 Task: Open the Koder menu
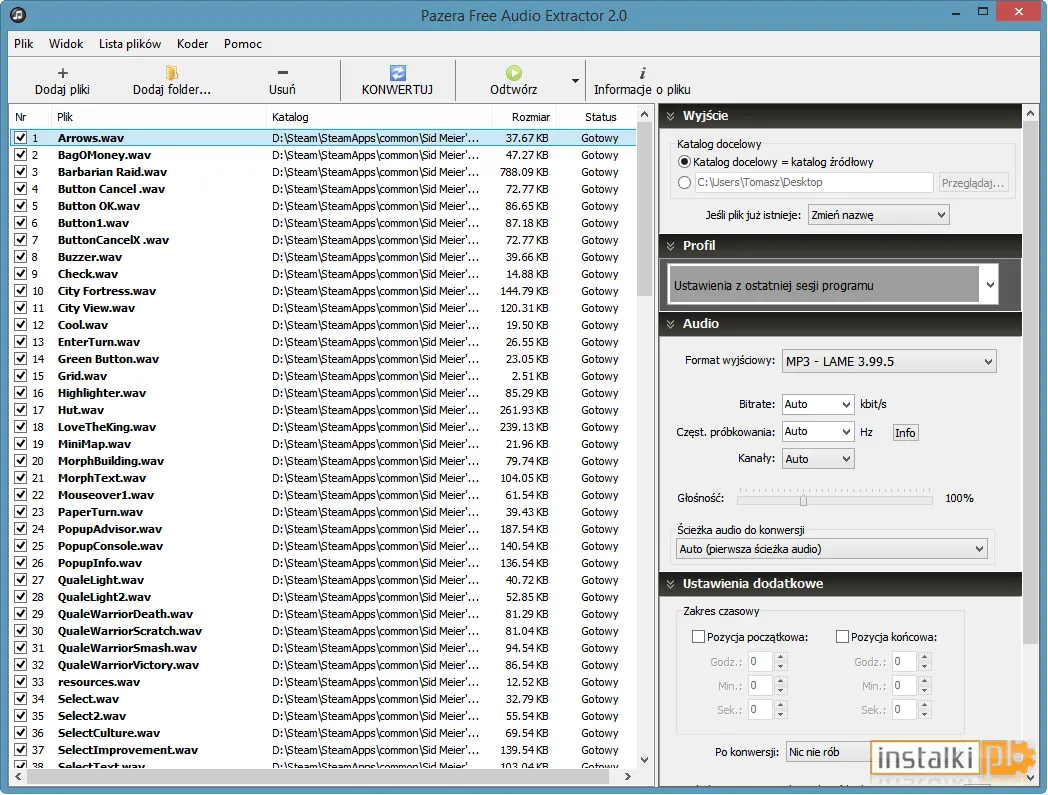point(192,43)
